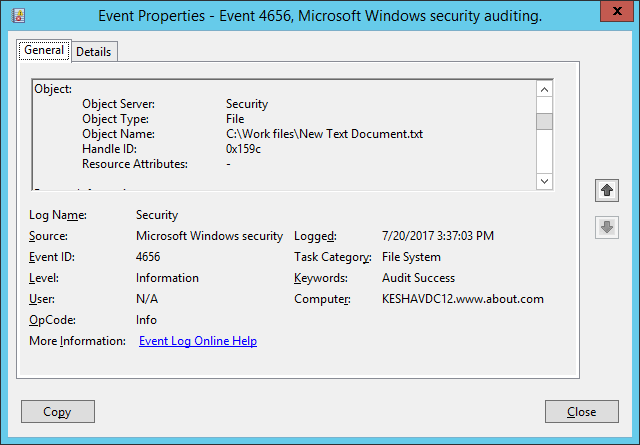
Task: Click the next event down arrow button
Action: coord(607,227)
